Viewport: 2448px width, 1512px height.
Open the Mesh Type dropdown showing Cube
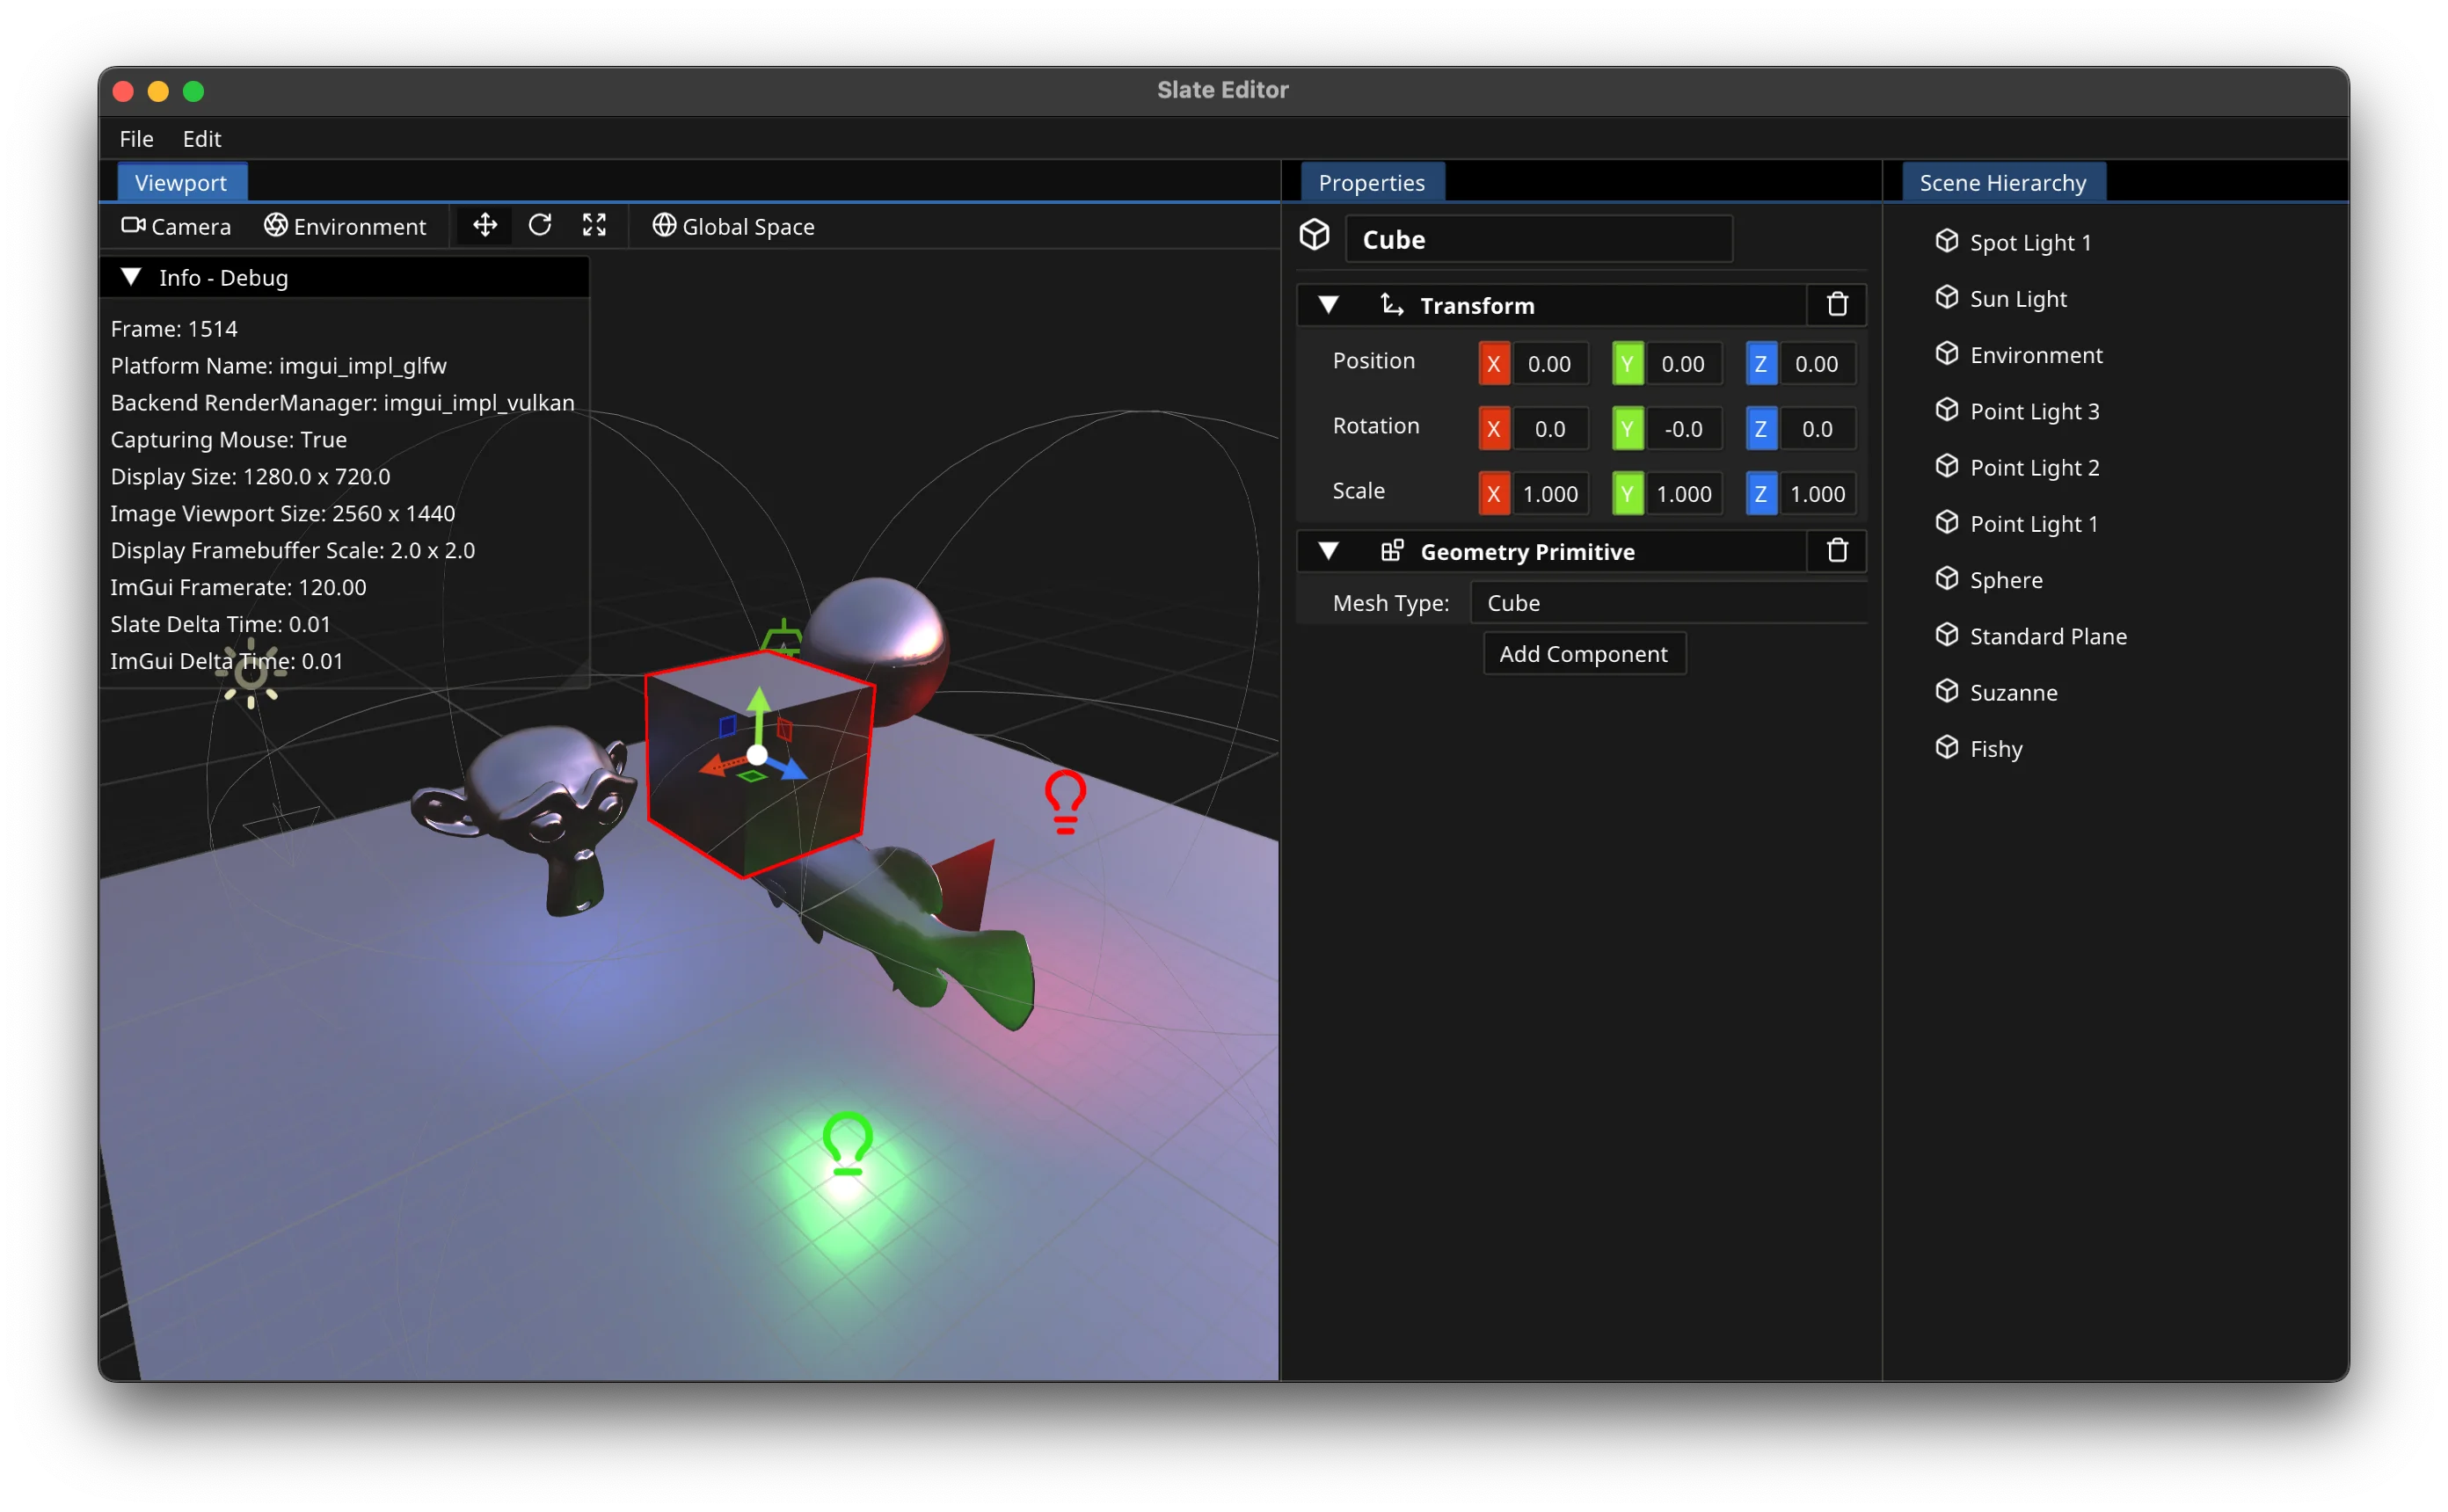point(1668,603)
